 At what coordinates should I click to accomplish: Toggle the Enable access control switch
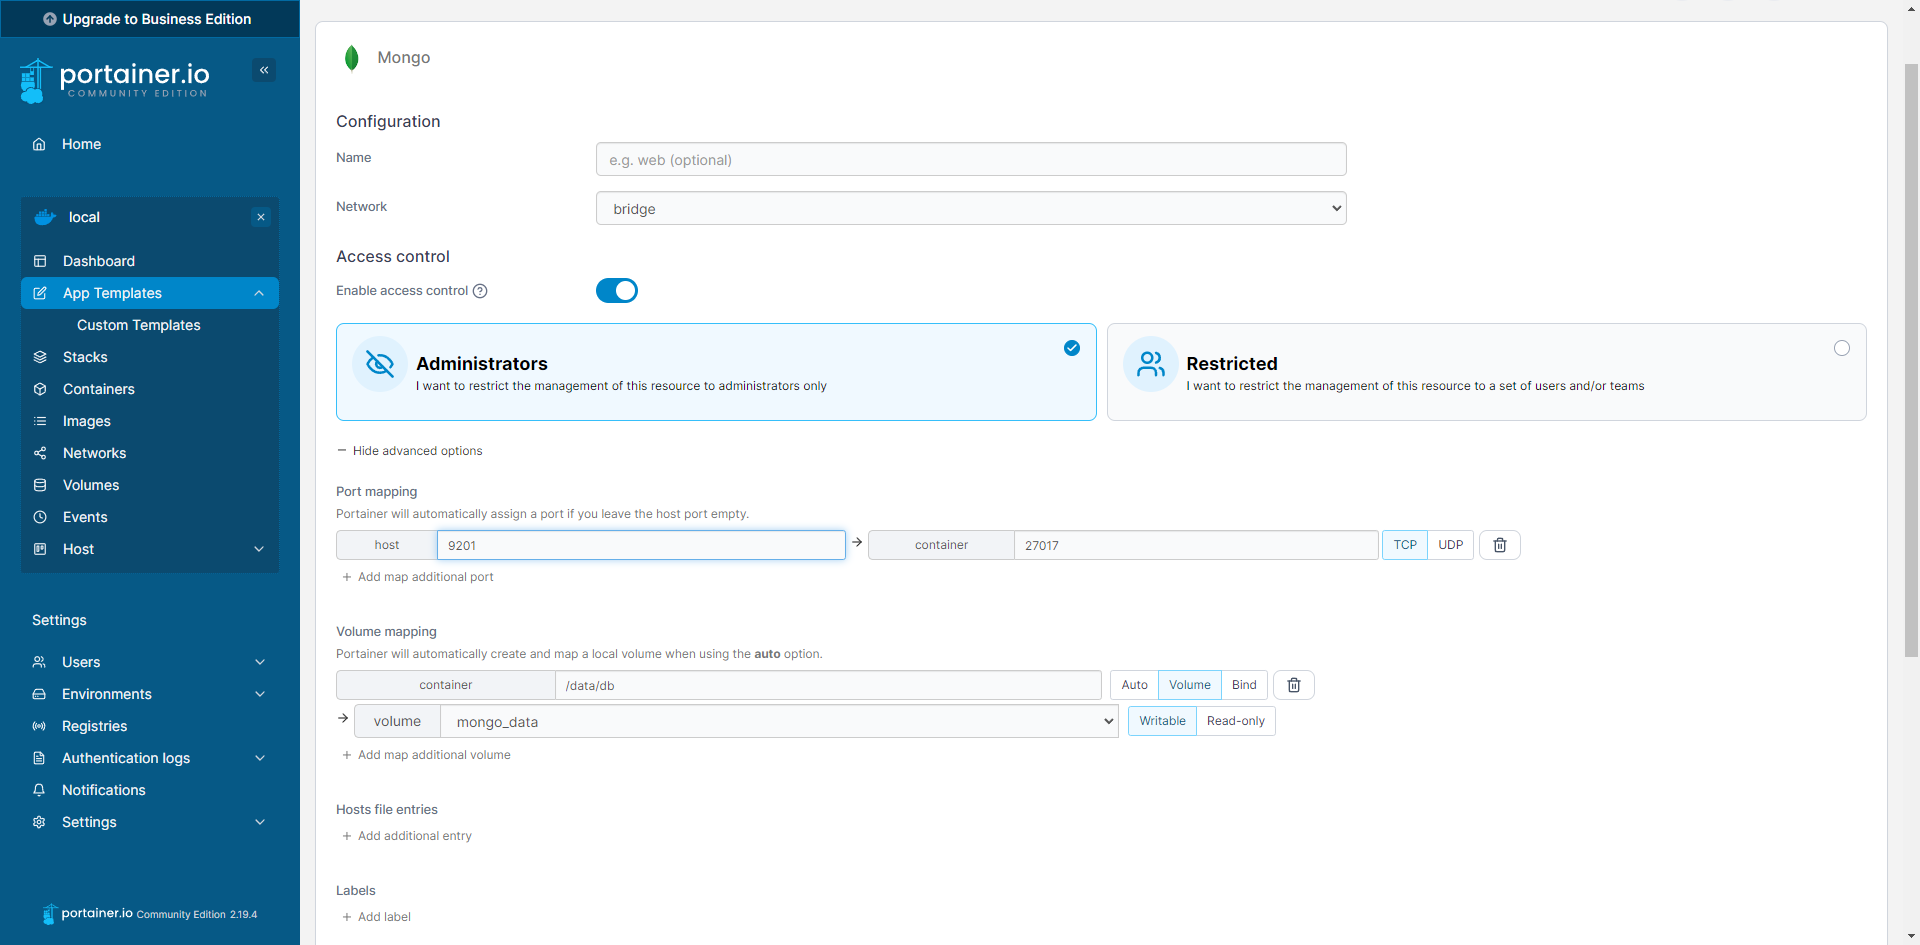[x=617, y=290]
